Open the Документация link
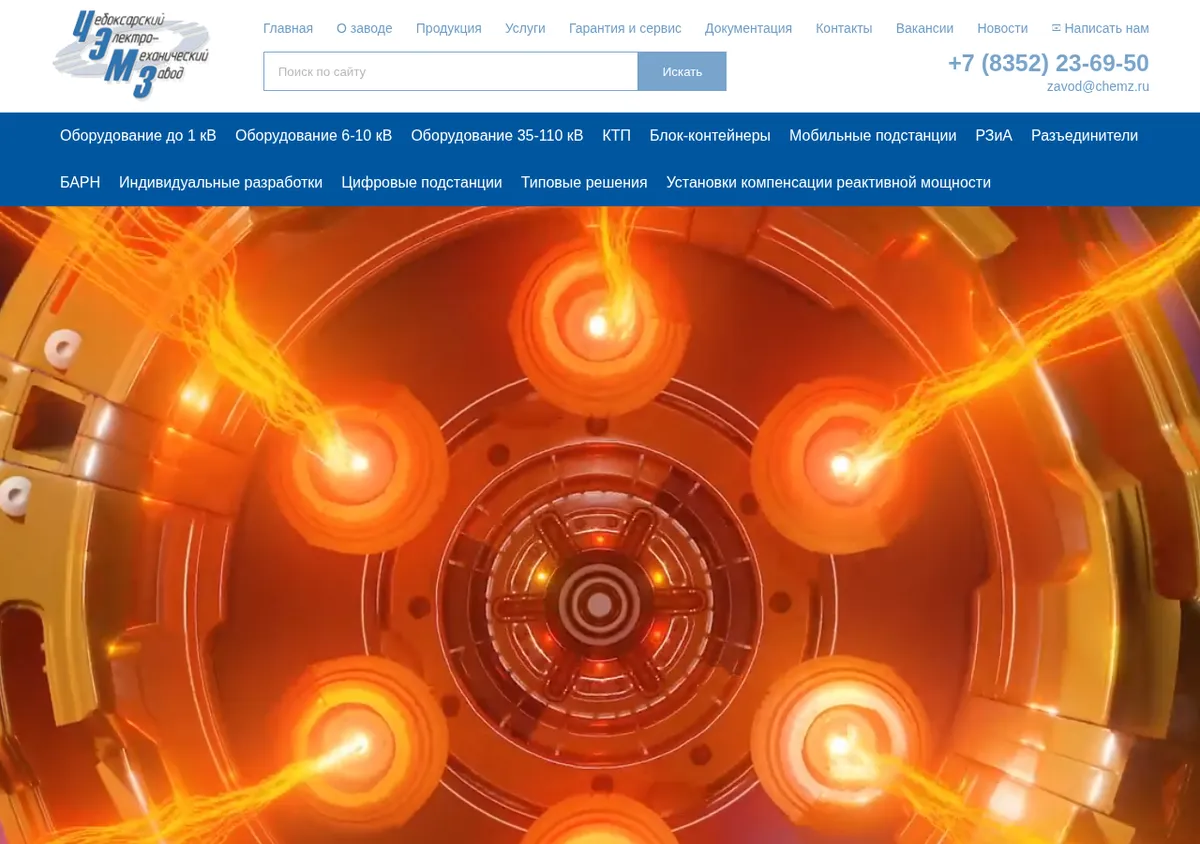The image size is (1200, 844). point(748,28)
